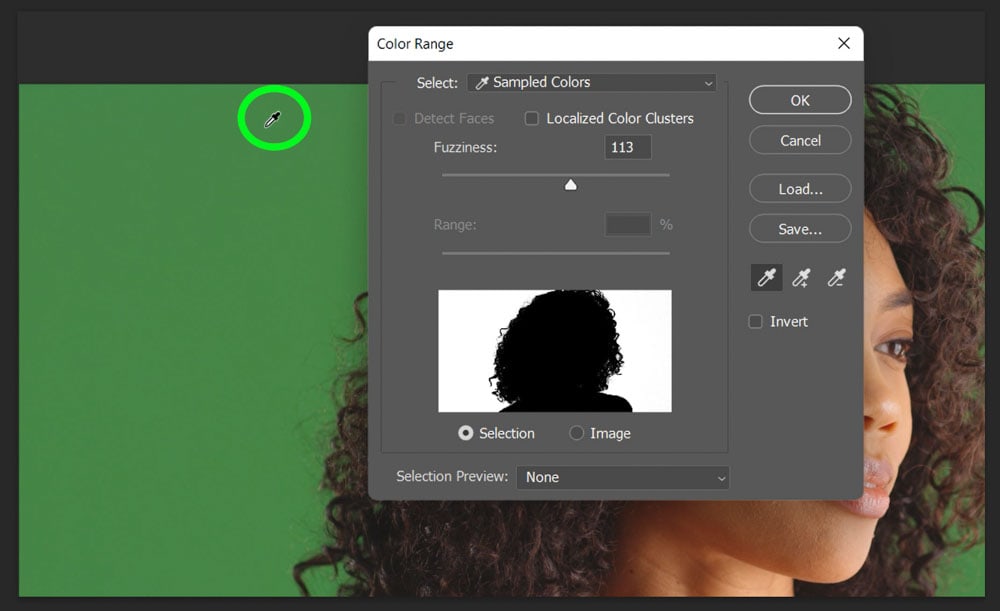Screen dimensions: 1000x611
Task: Click the Fuzziness label
Action: 465,147
